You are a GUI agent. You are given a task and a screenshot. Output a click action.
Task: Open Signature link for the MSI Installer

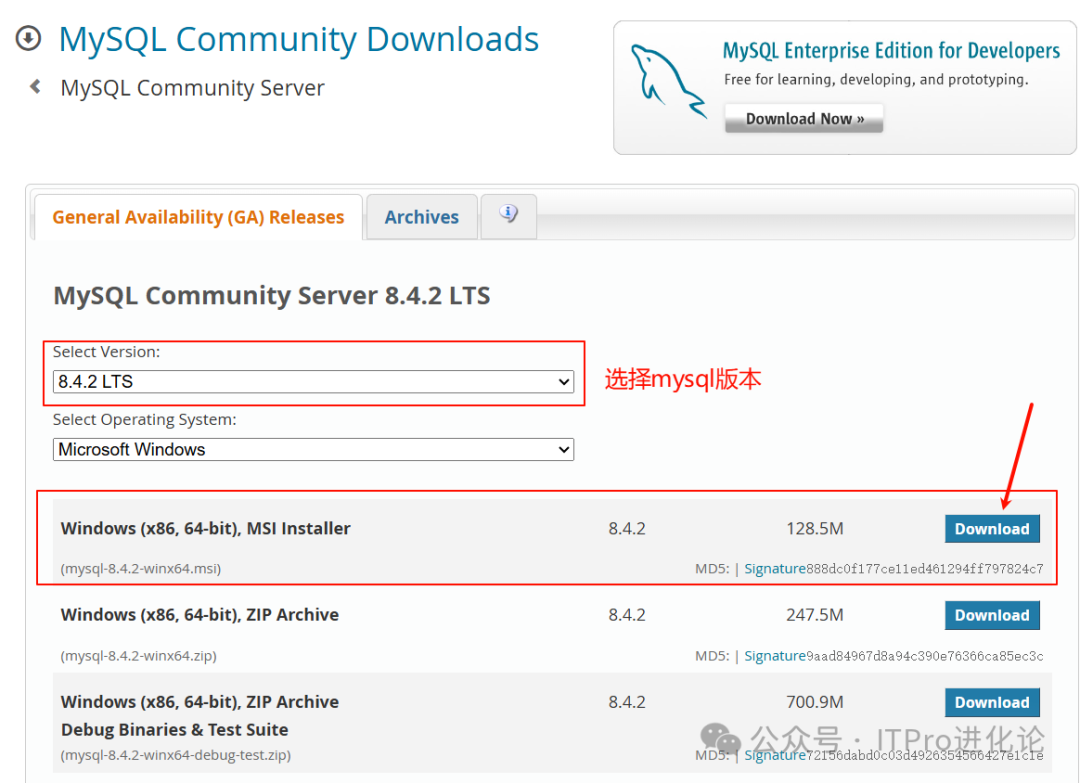click(775, 569)
